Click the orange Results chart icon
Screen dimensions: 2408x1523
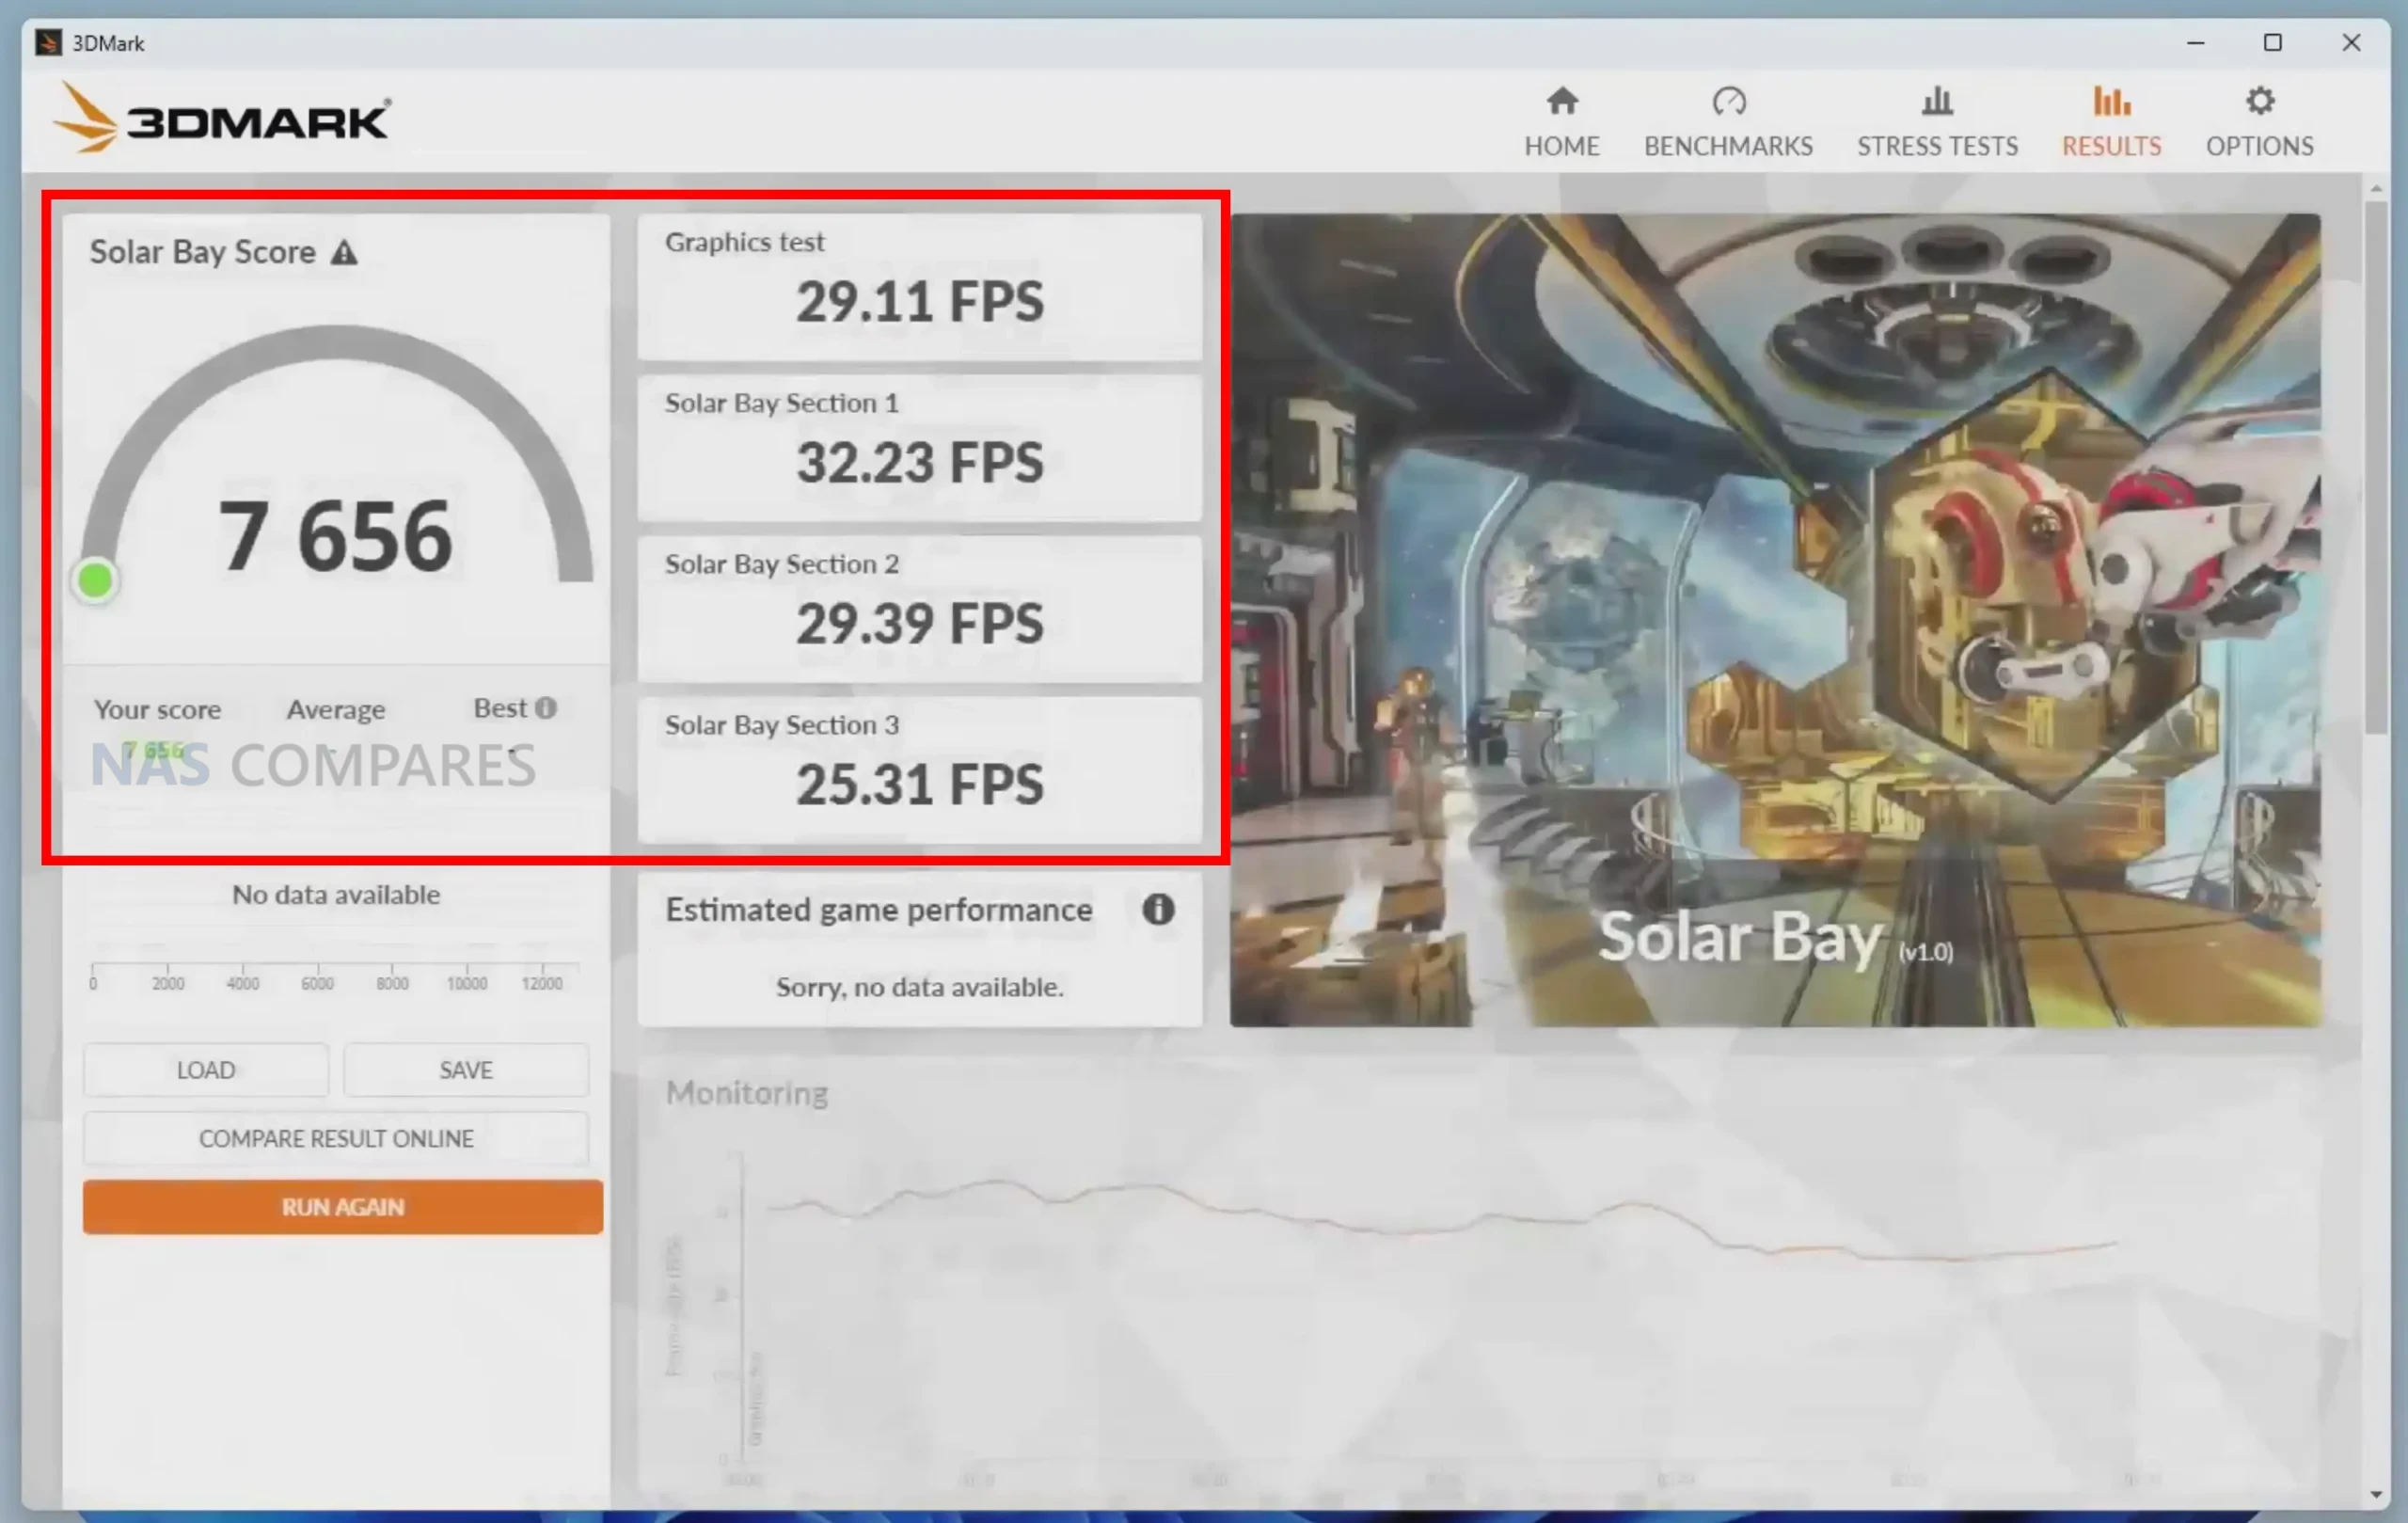point(2111,101)
